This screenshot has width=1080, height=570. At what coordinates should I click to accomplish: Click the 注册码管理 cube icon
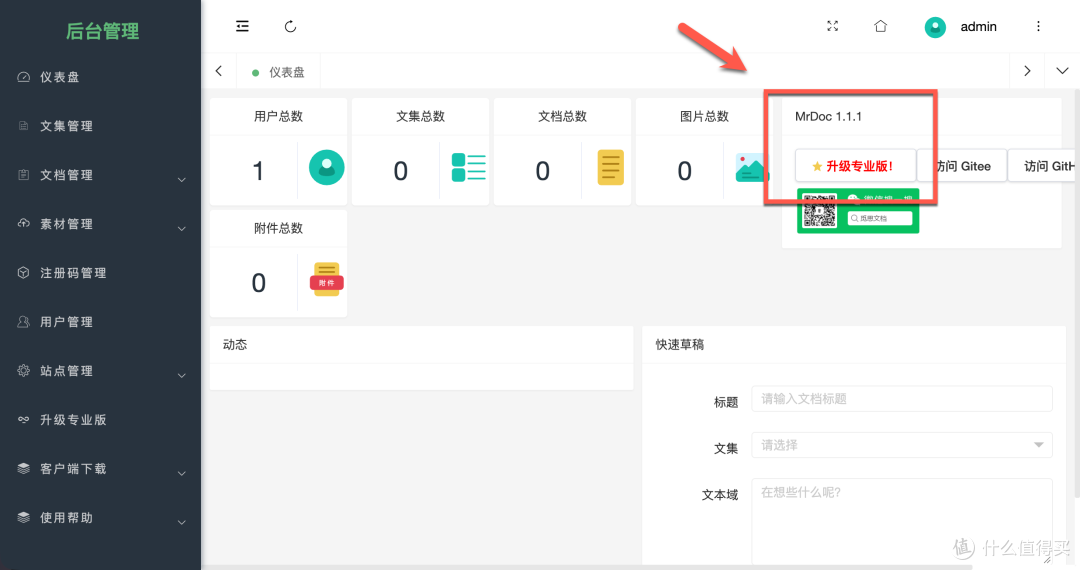tap(23, 273)
